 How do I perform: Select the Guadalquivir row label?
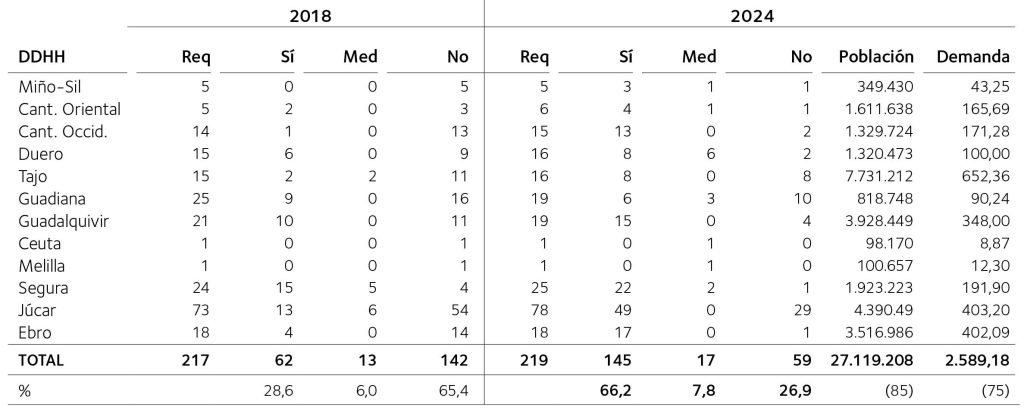click(62, 222)
